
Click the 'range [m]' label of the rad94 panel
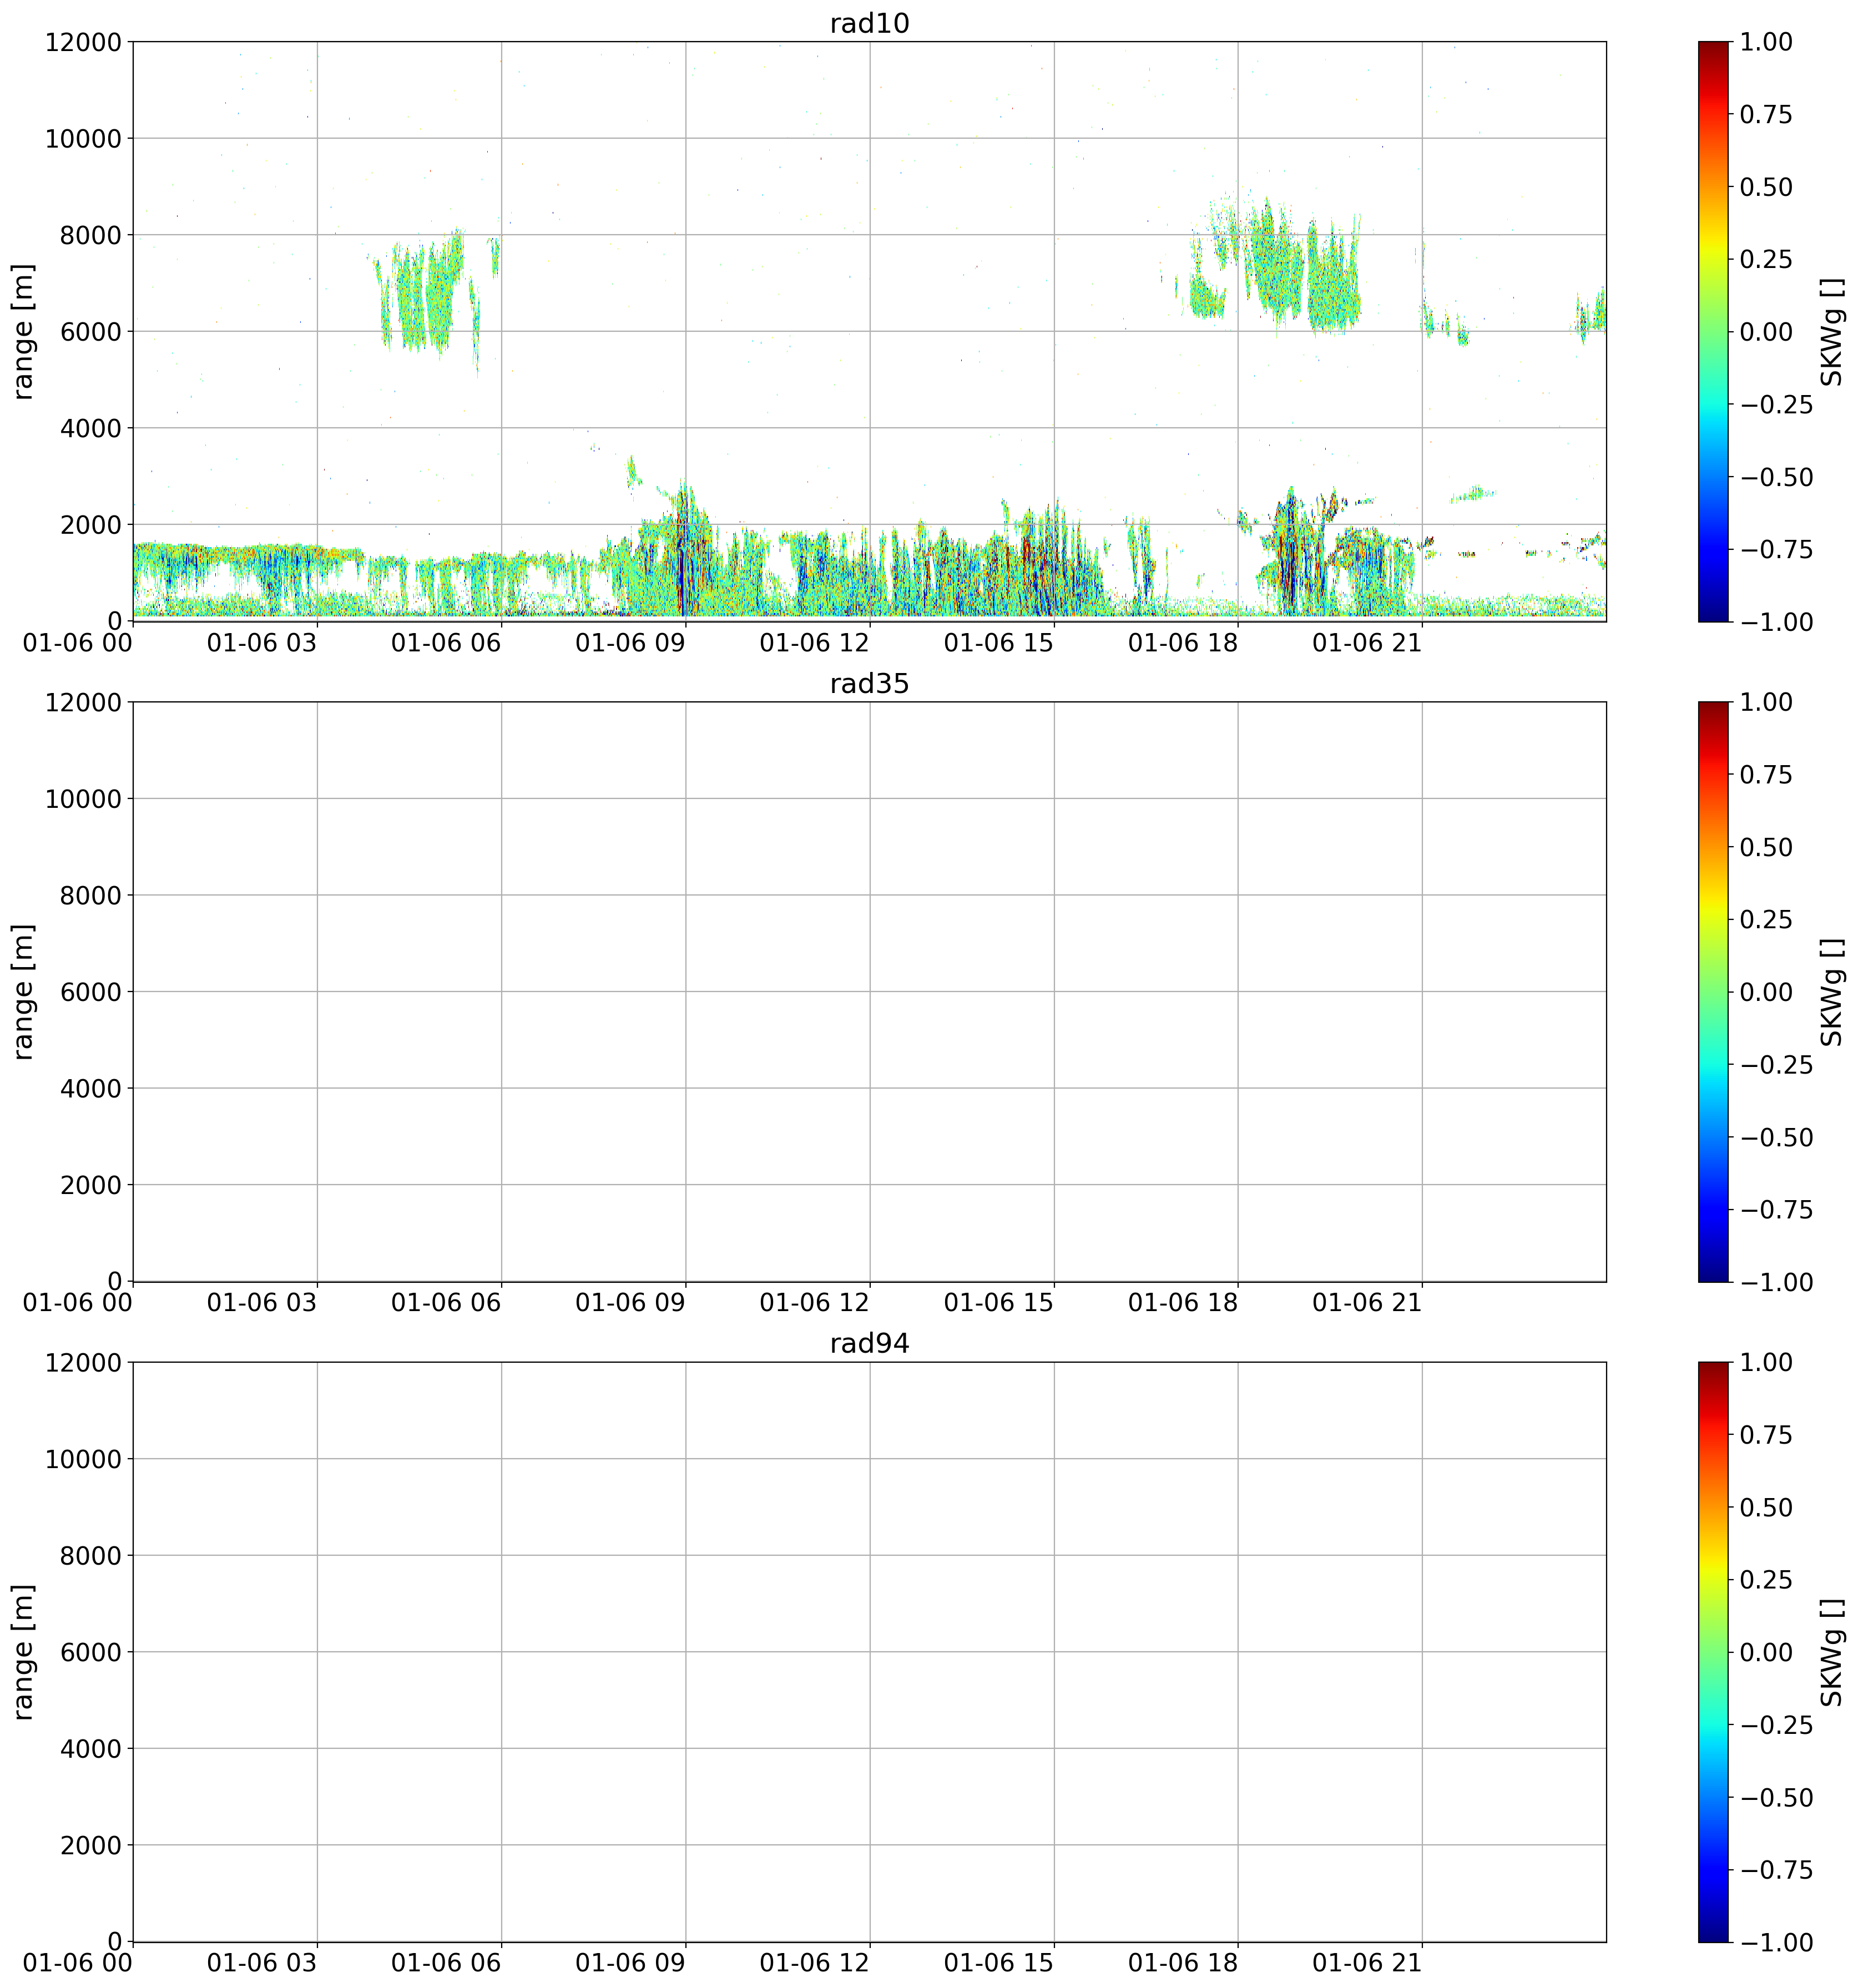23,1652
